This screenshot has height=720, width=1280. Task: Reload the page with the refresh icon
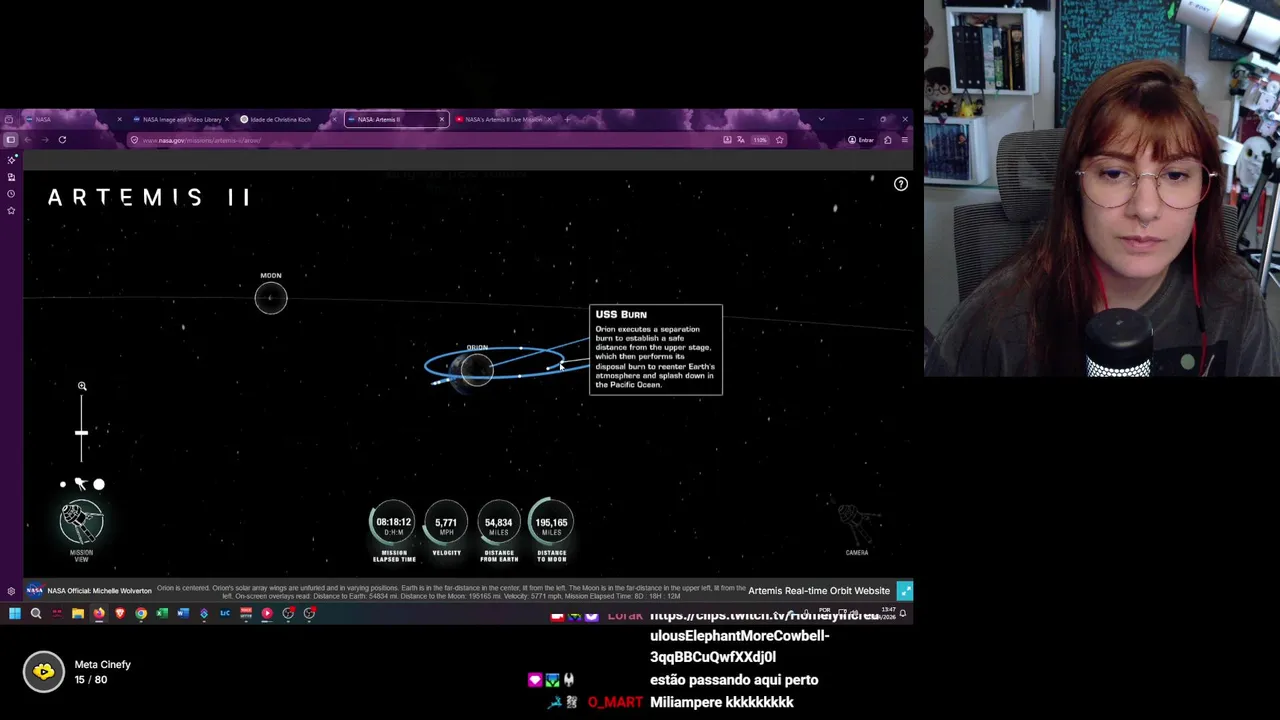click(62, 140)
